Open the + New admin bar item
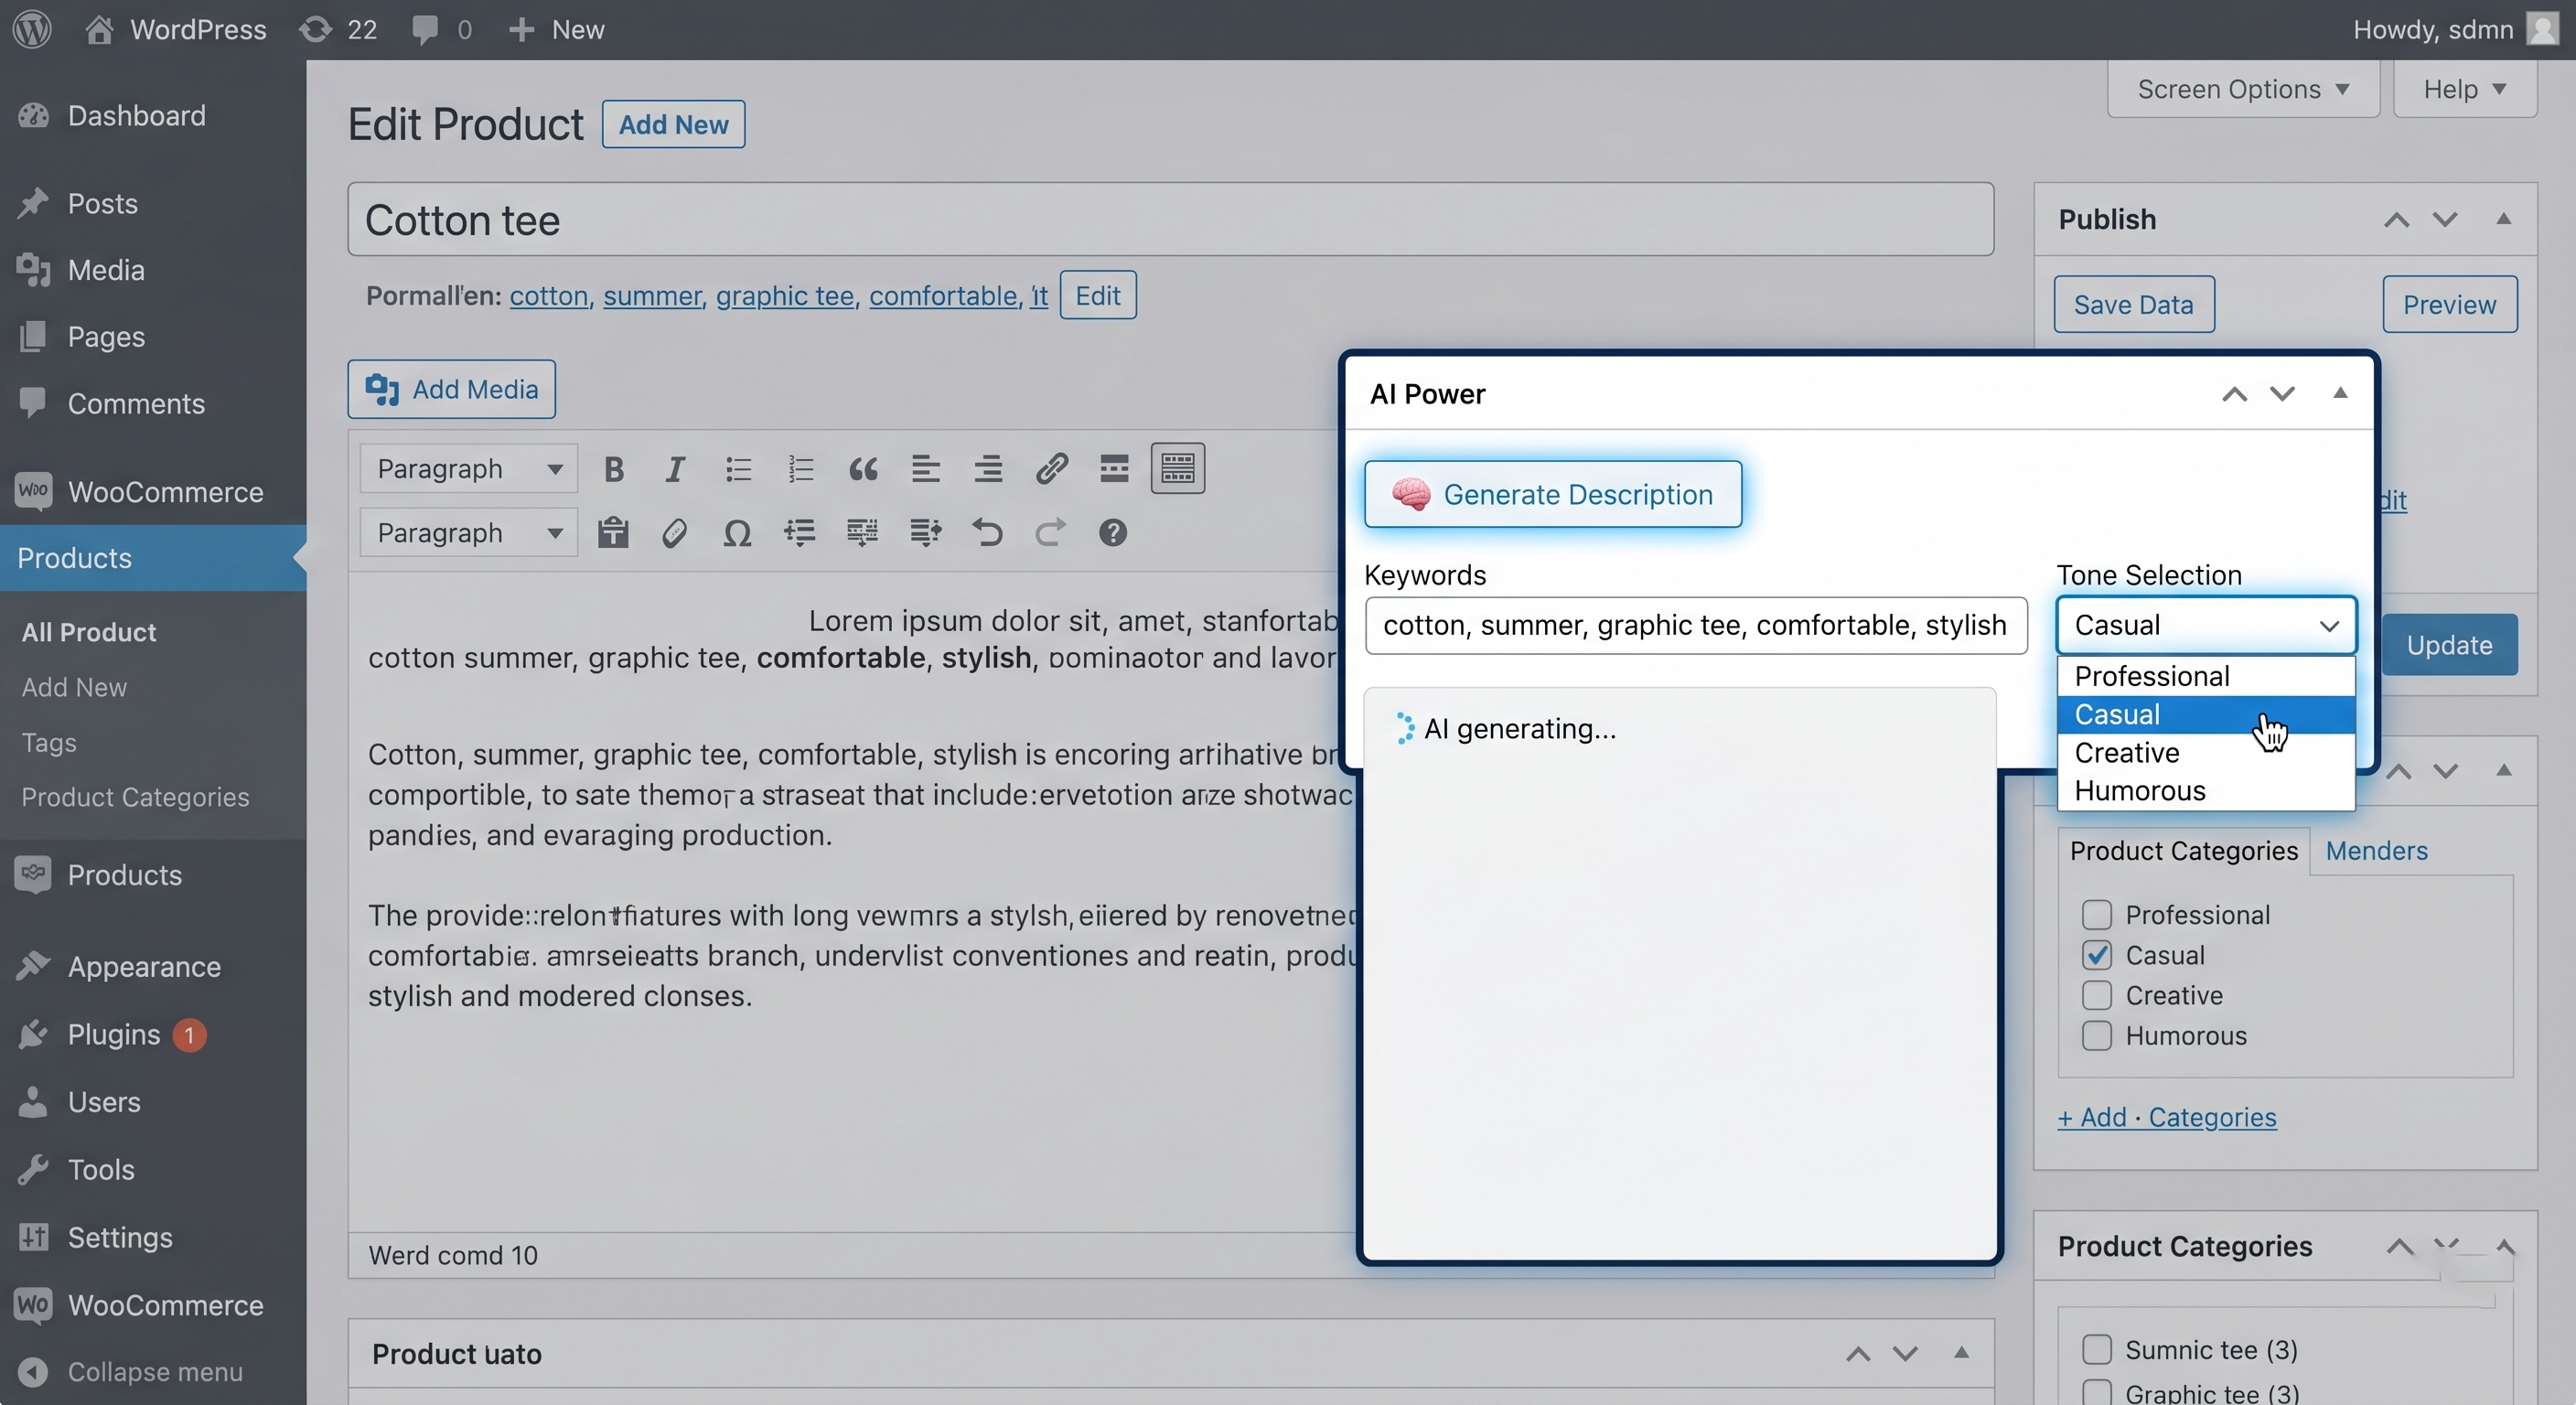Screen dimensions: 2576x1405 click(556, 29)
